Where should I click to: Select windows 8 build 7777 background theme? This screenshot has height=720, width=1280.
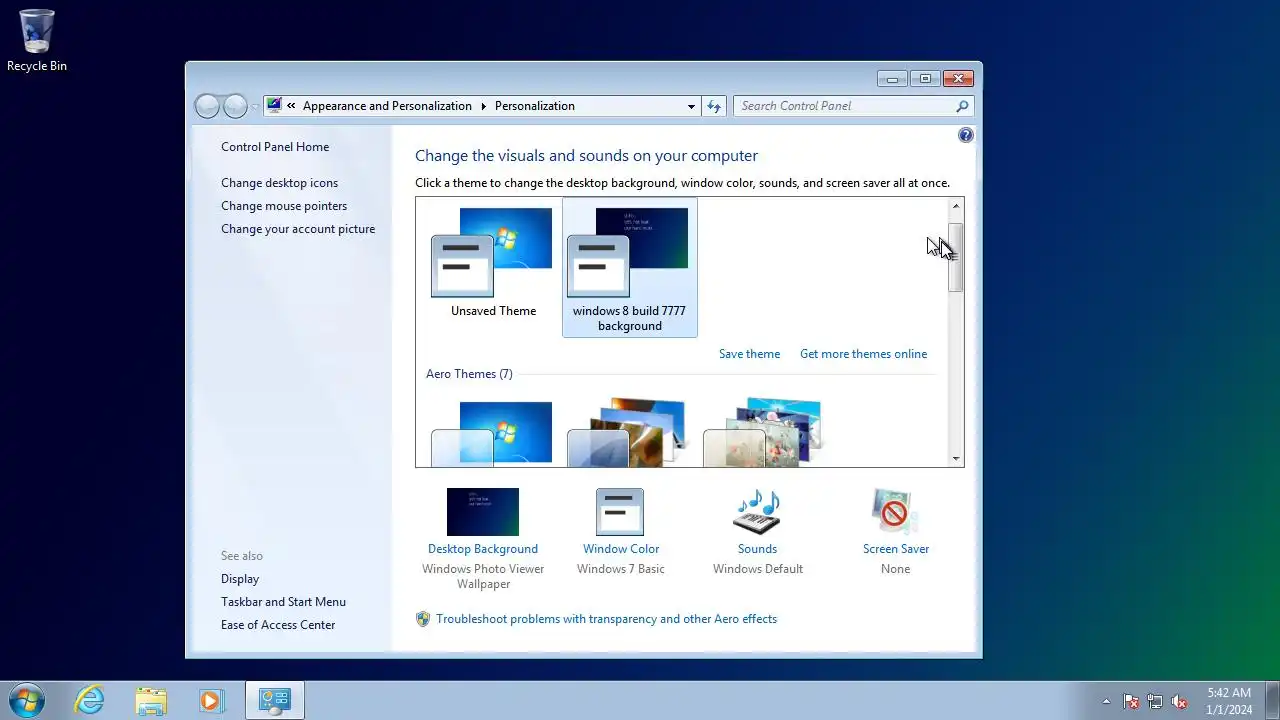pos(630,267)
